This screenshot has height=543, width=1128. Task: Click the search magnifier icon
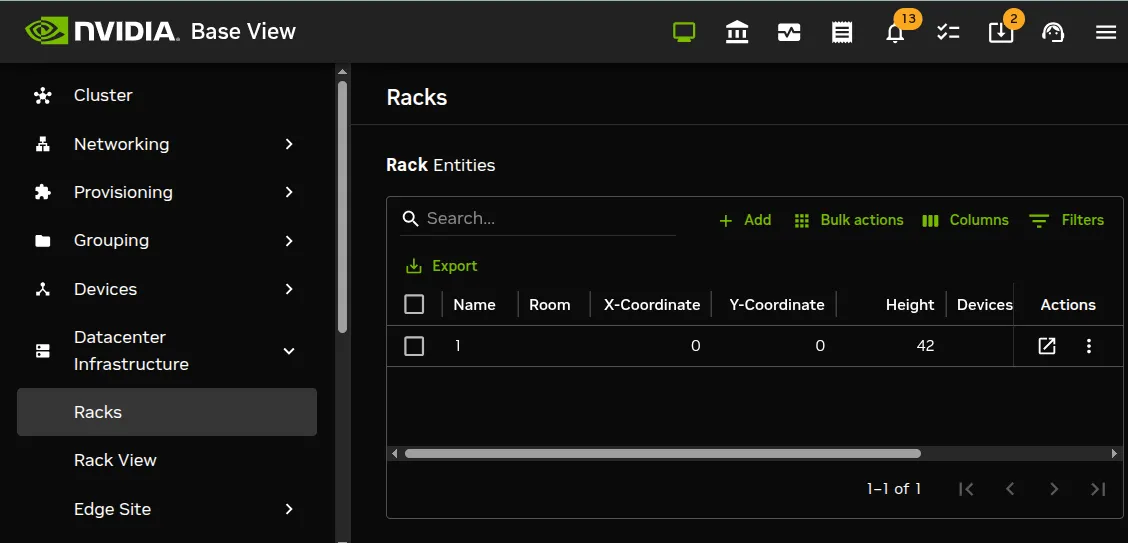pyautogui.click(x=411, y=219)
